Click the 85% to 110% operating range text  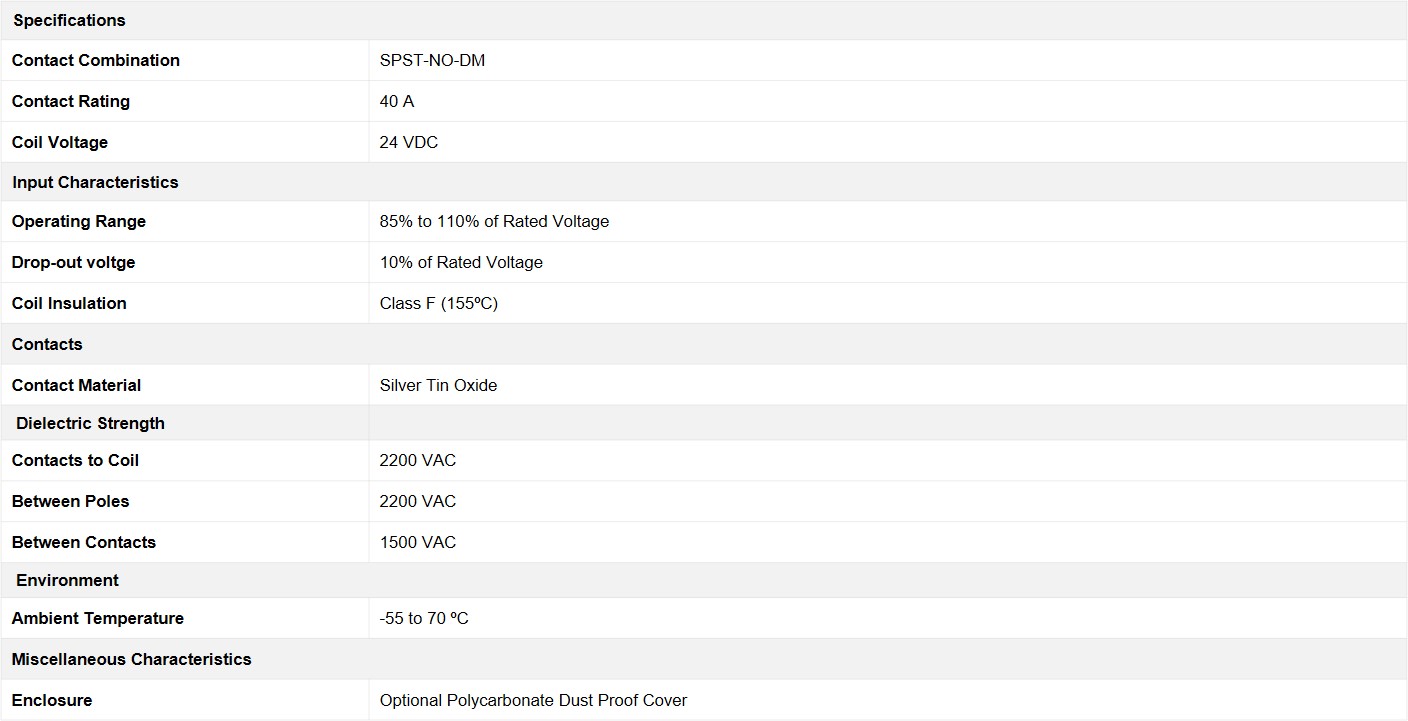[x=494, y=221]
